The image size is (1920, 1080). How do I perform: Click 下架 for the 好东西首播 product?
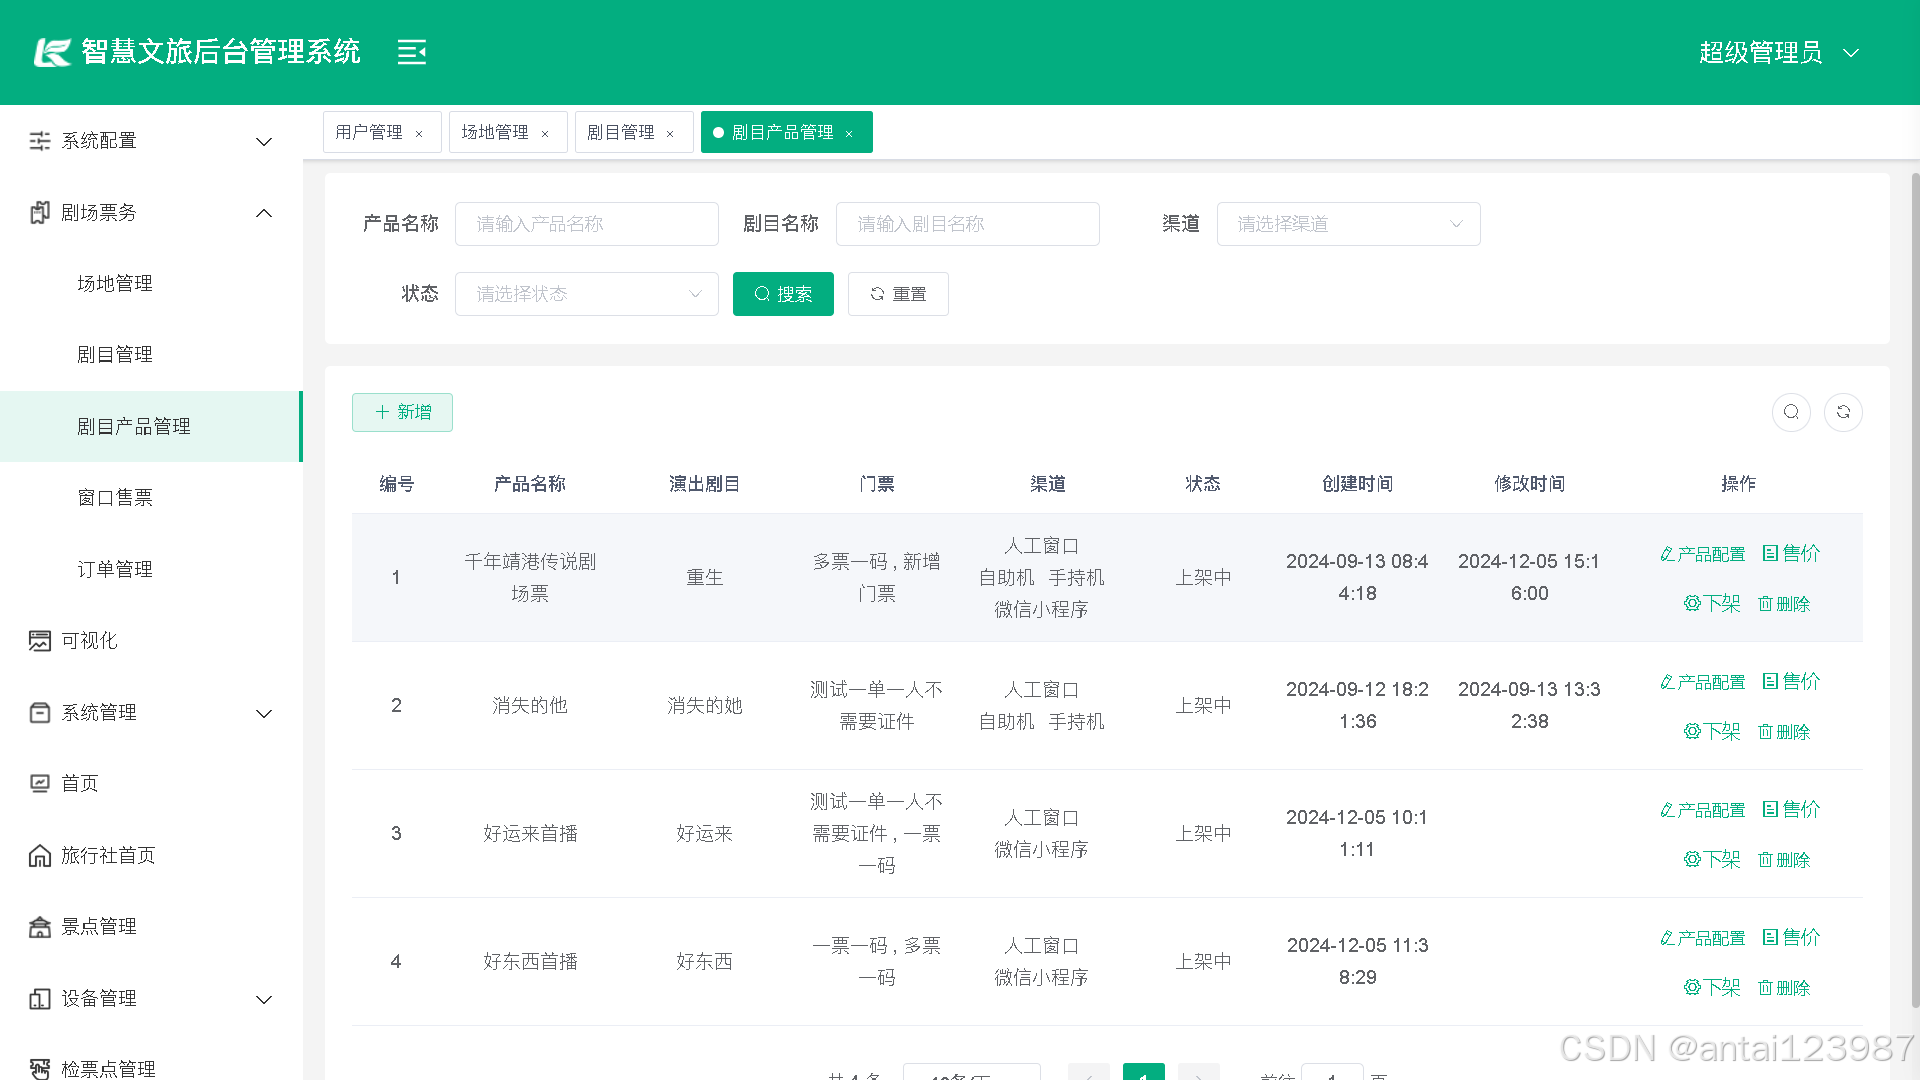click(x=1711, y=987)
